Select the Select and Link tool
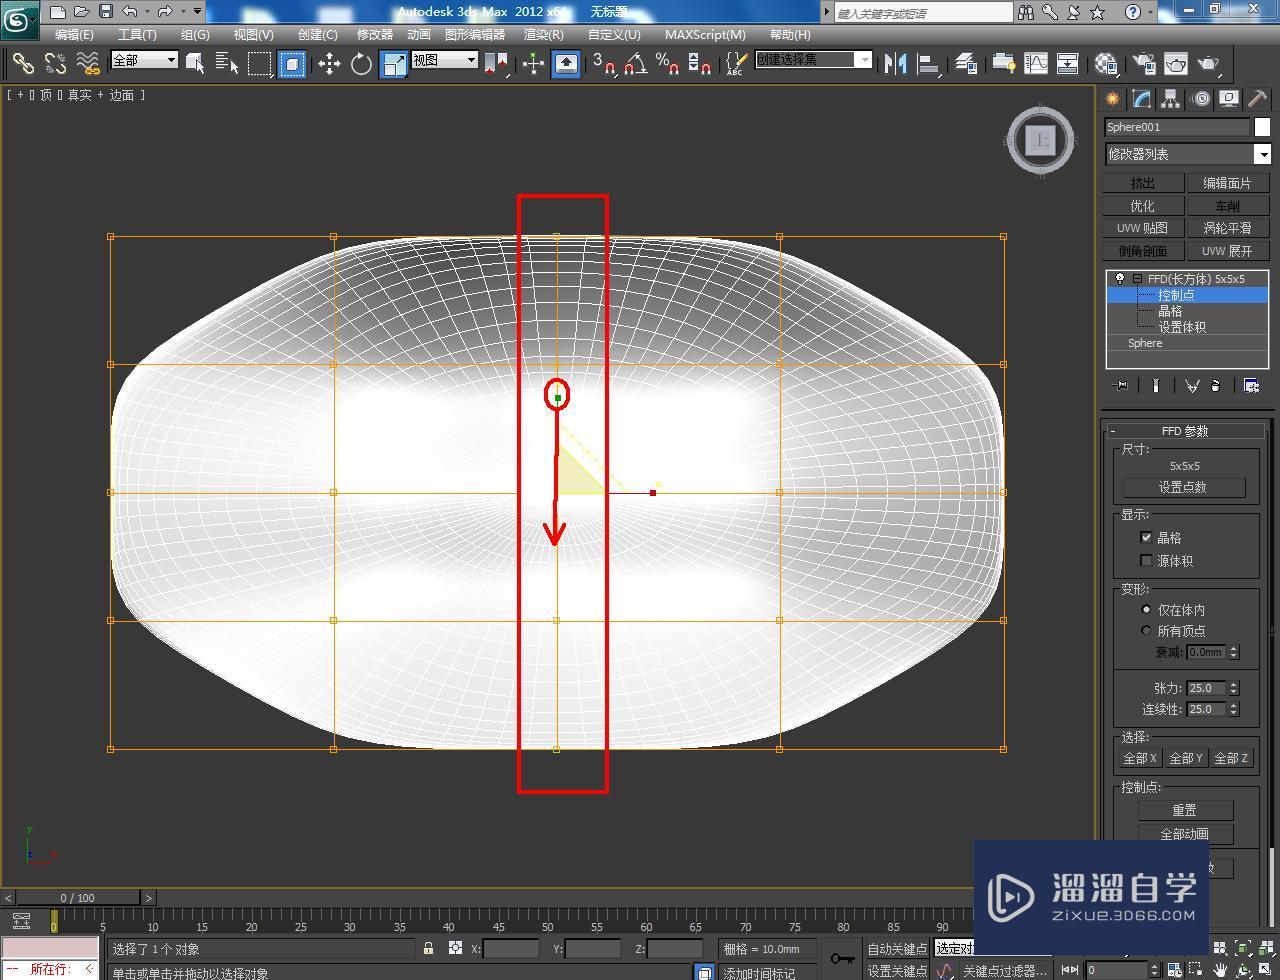 click(x=24, y=63)
